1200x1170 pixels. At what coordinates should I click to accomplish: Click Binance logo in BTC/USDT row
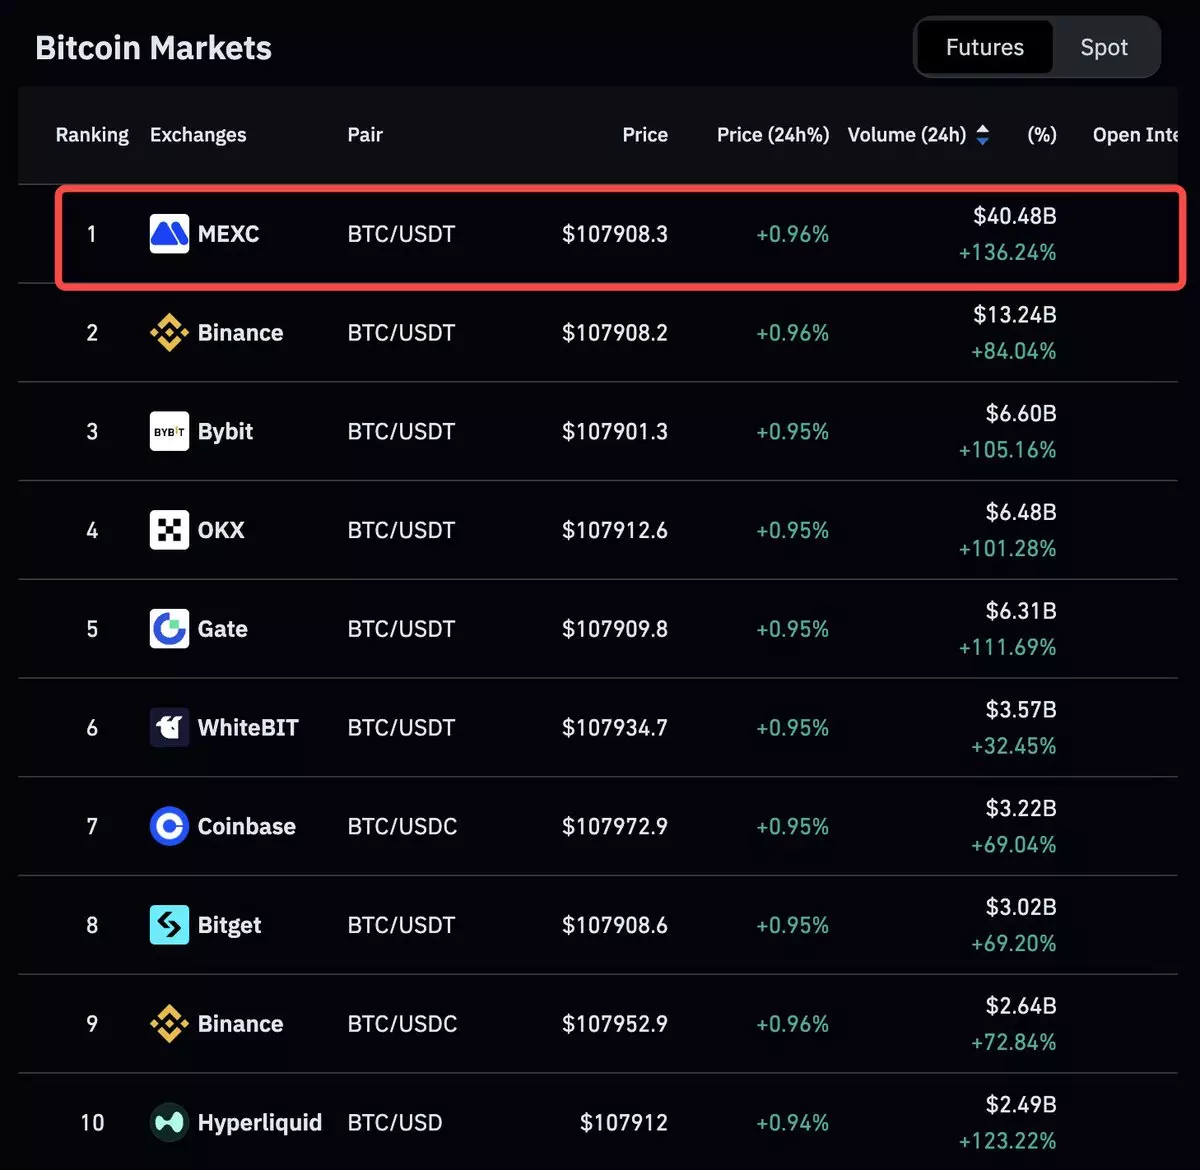coord(169,333)
